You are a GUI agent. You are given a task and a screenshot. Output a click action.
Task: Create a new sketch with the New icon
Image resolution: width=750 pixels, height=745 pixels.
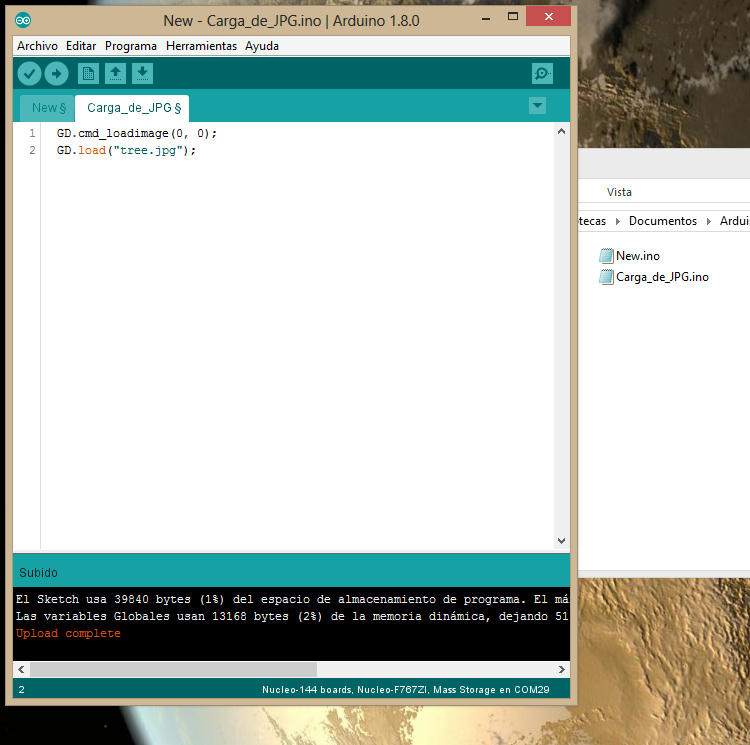pos(88,74)
